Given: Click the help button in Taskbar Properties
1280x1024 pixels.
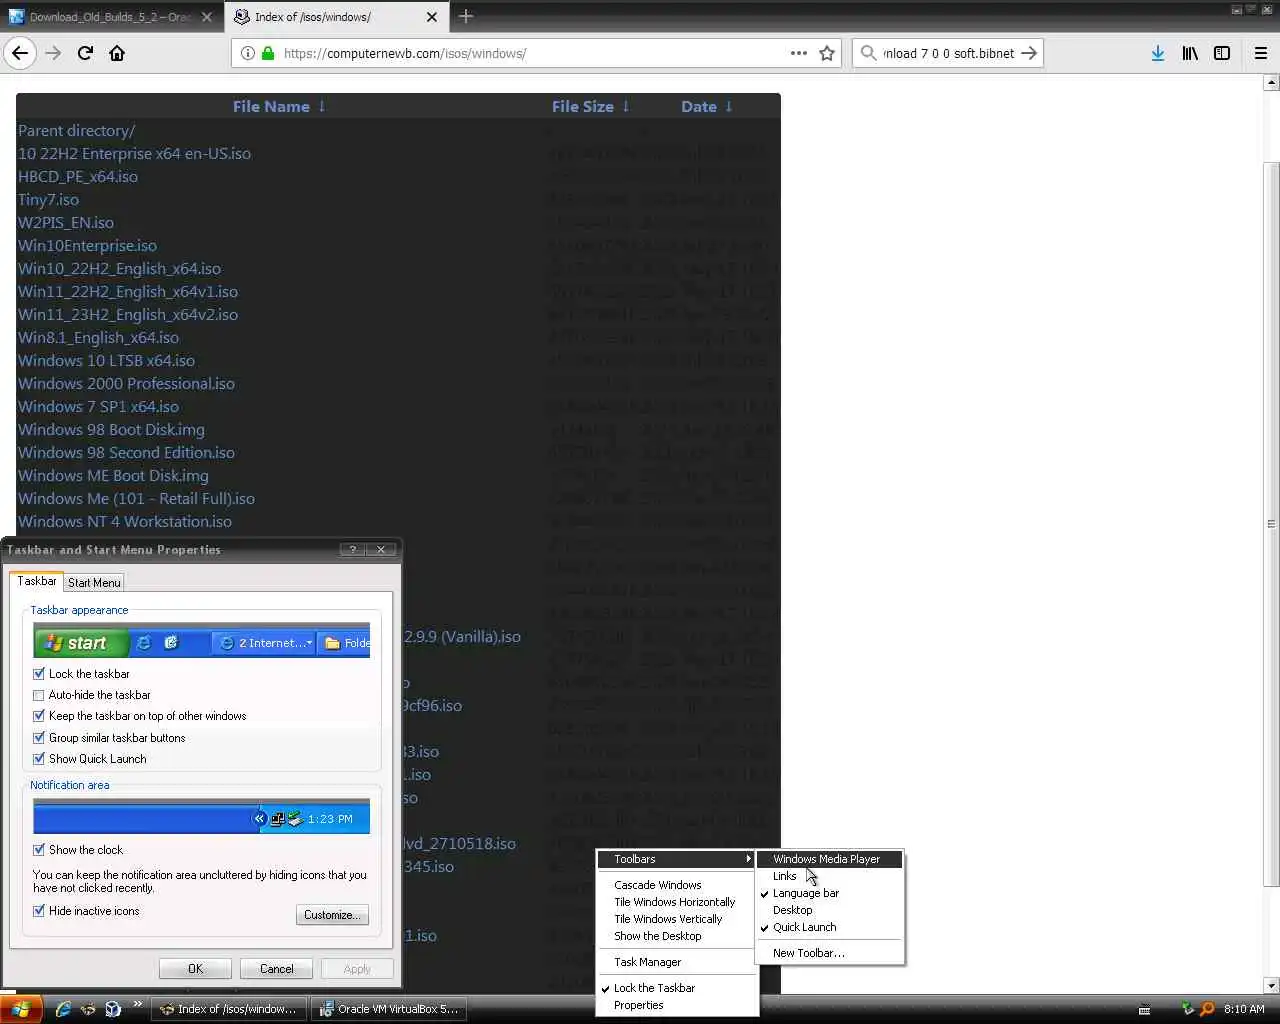Looking at the screenshot, I should click(x=352, y=549).
